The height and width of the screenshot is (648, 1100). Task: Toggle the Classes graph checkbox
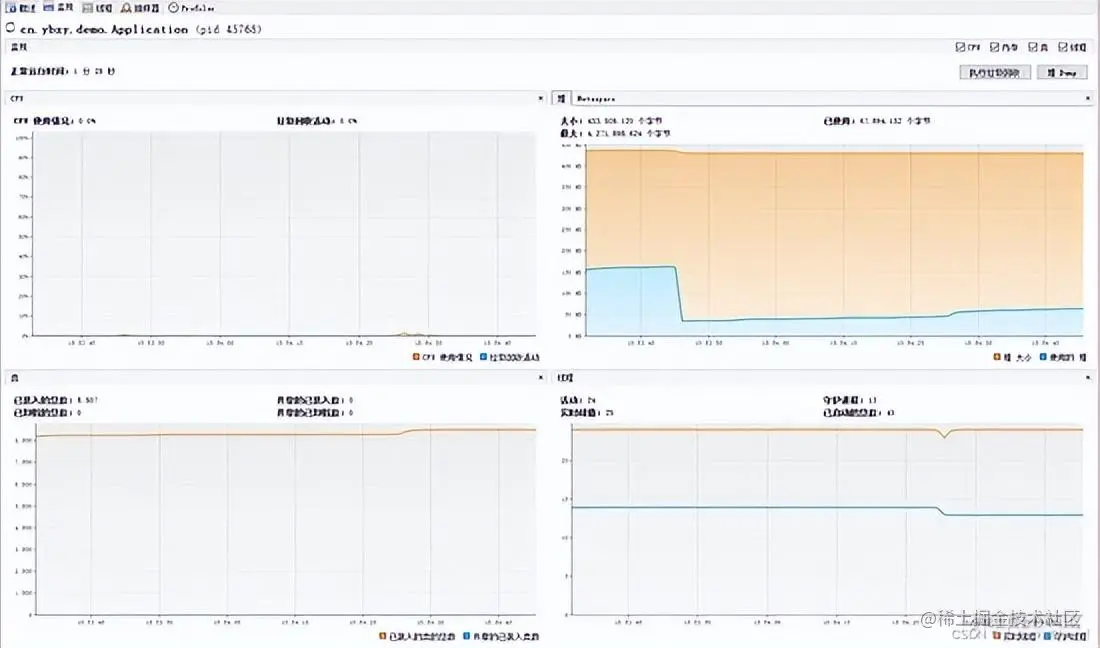(1033, 47)
